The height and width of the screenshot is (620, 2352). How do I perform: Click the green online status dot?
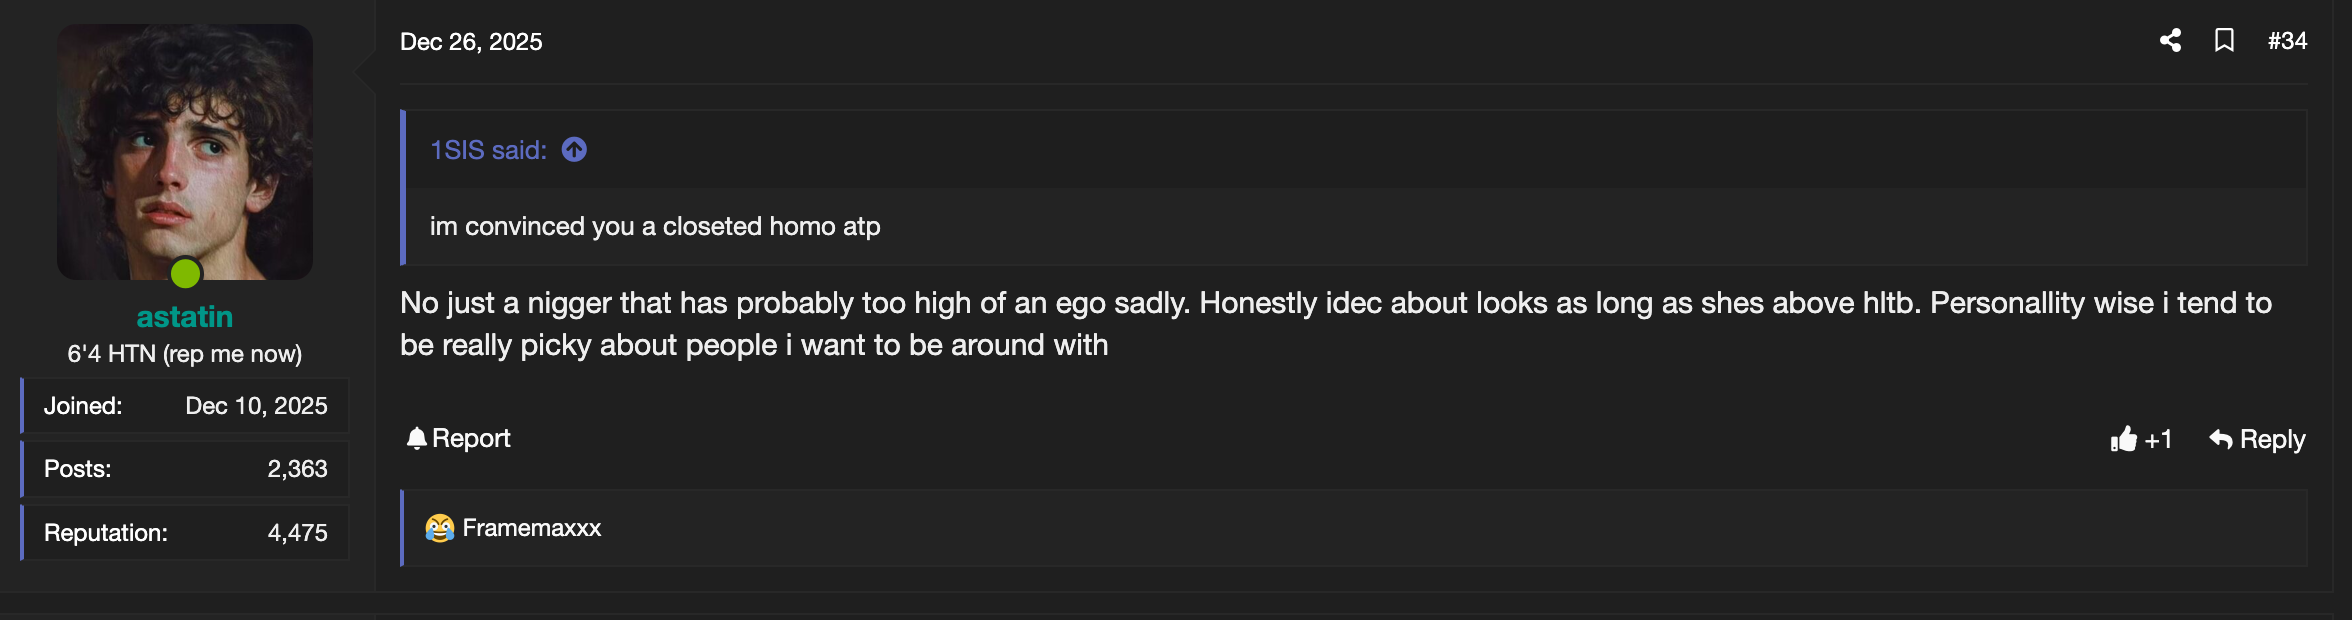pyautogui.click(x=185, y=272)
